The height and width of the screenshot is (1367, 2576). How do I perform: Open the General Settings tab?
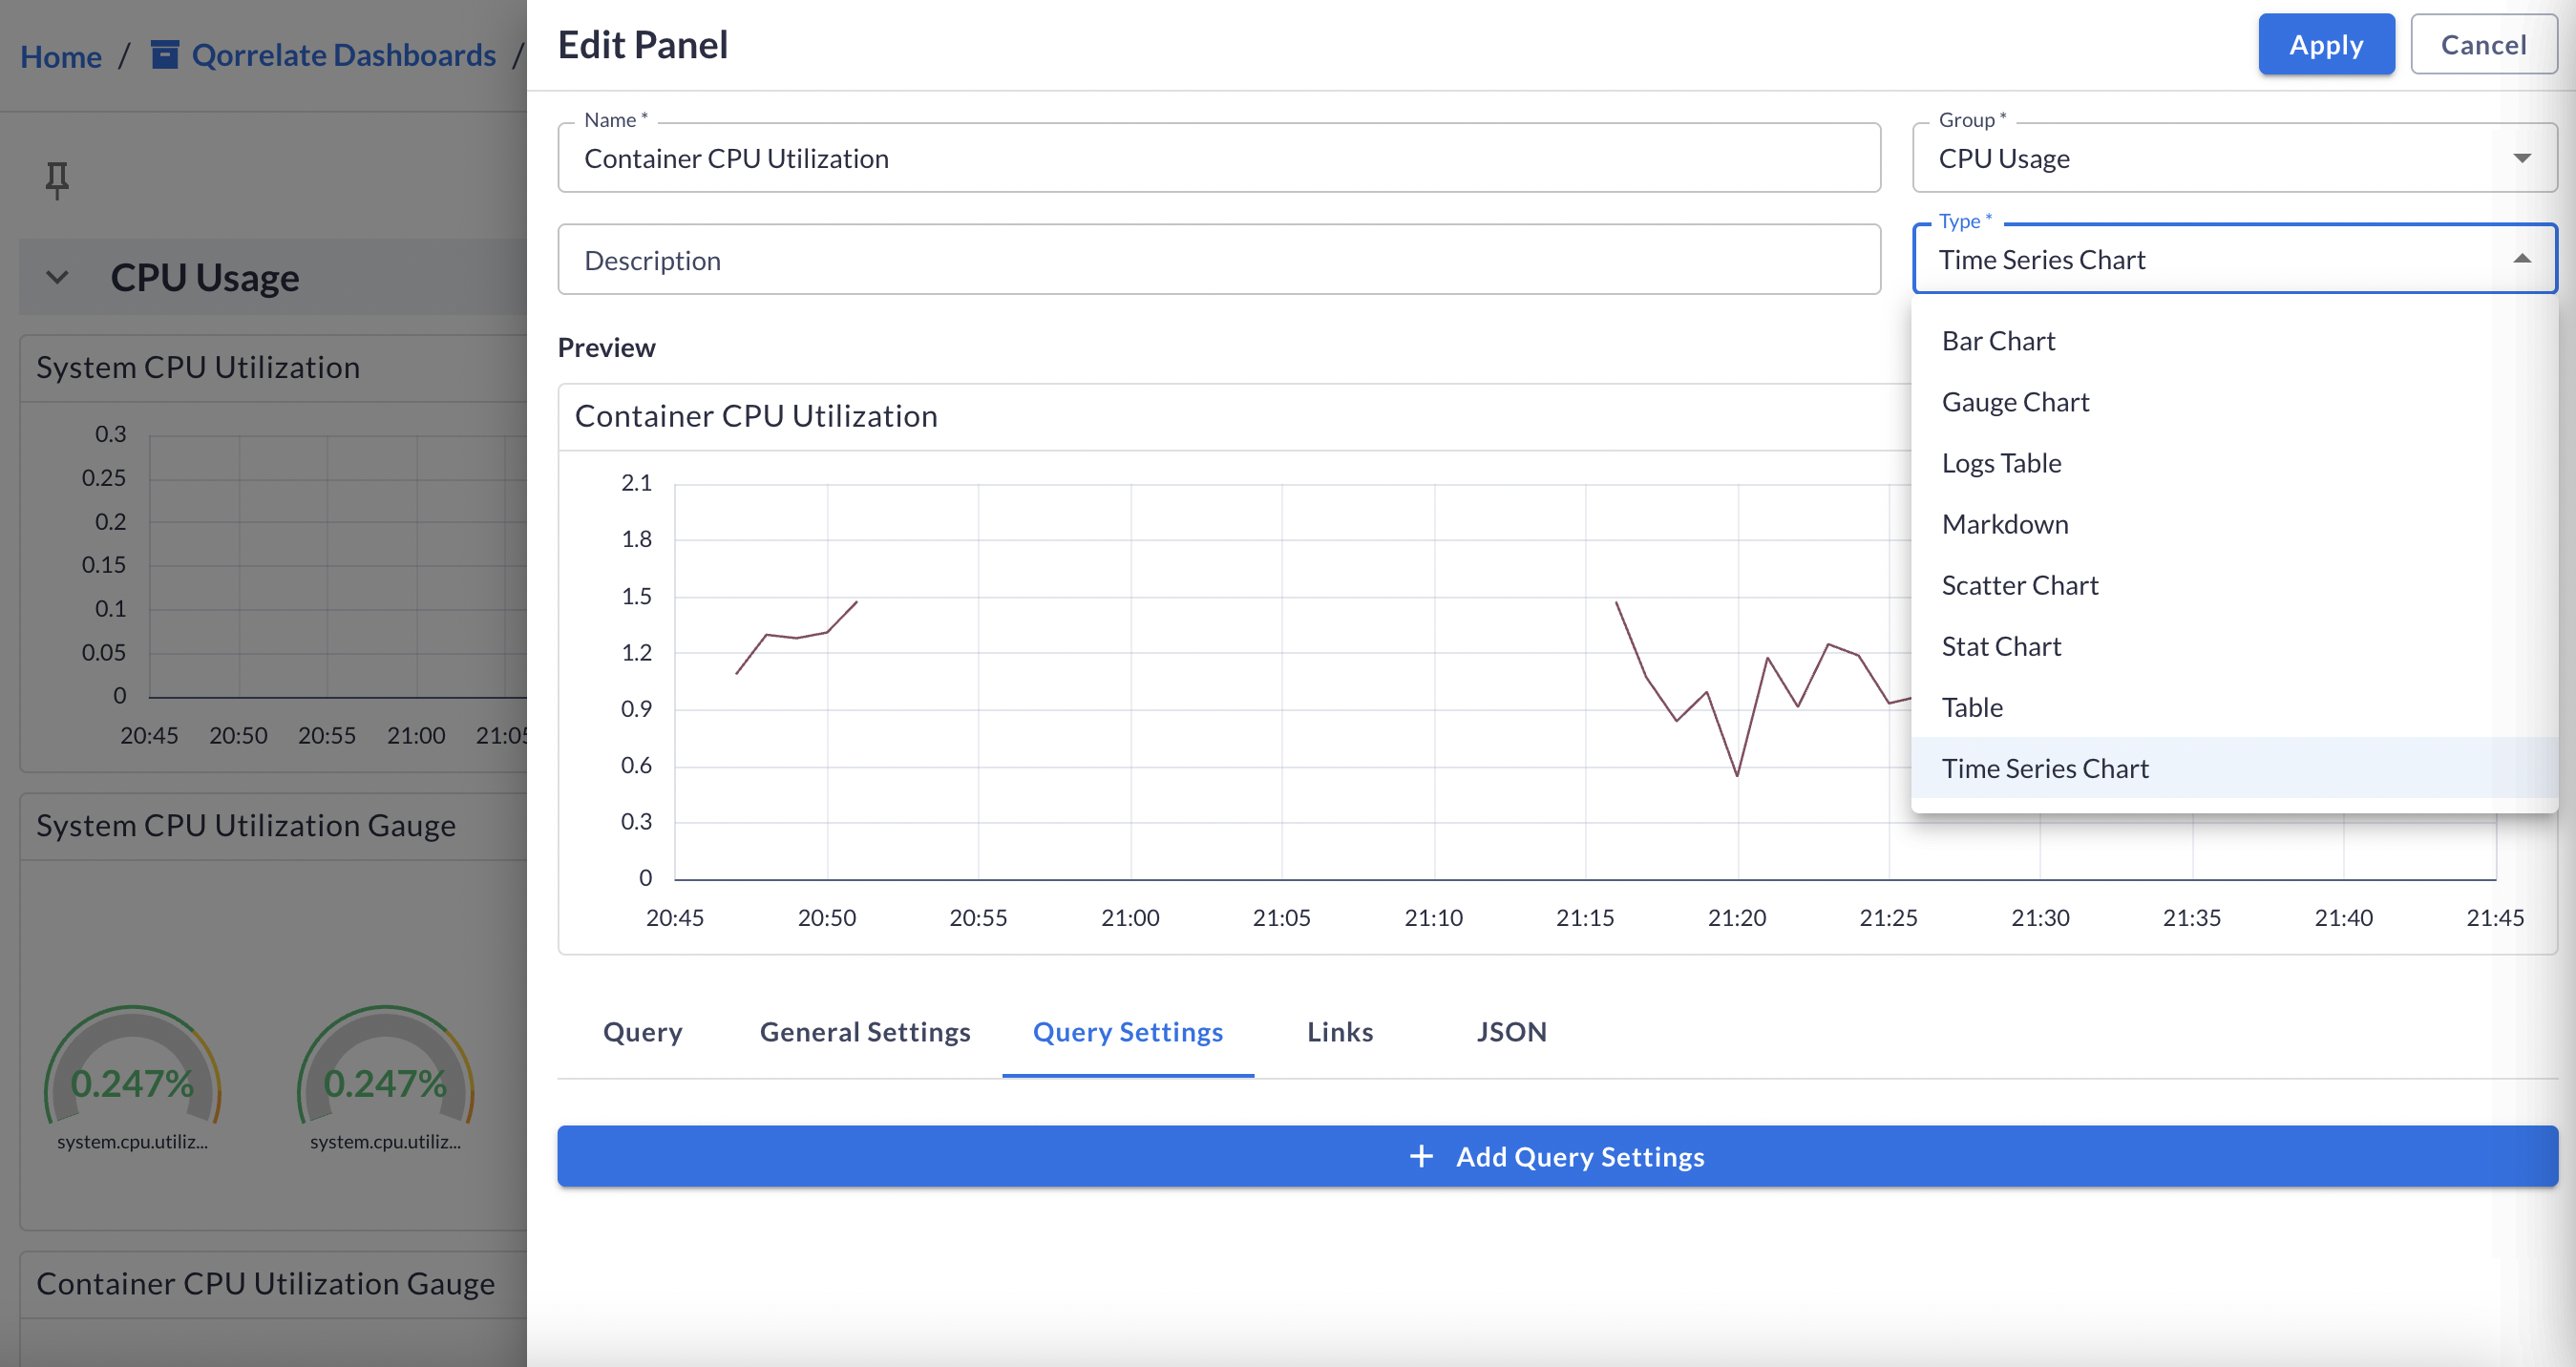pos(864,1031)
